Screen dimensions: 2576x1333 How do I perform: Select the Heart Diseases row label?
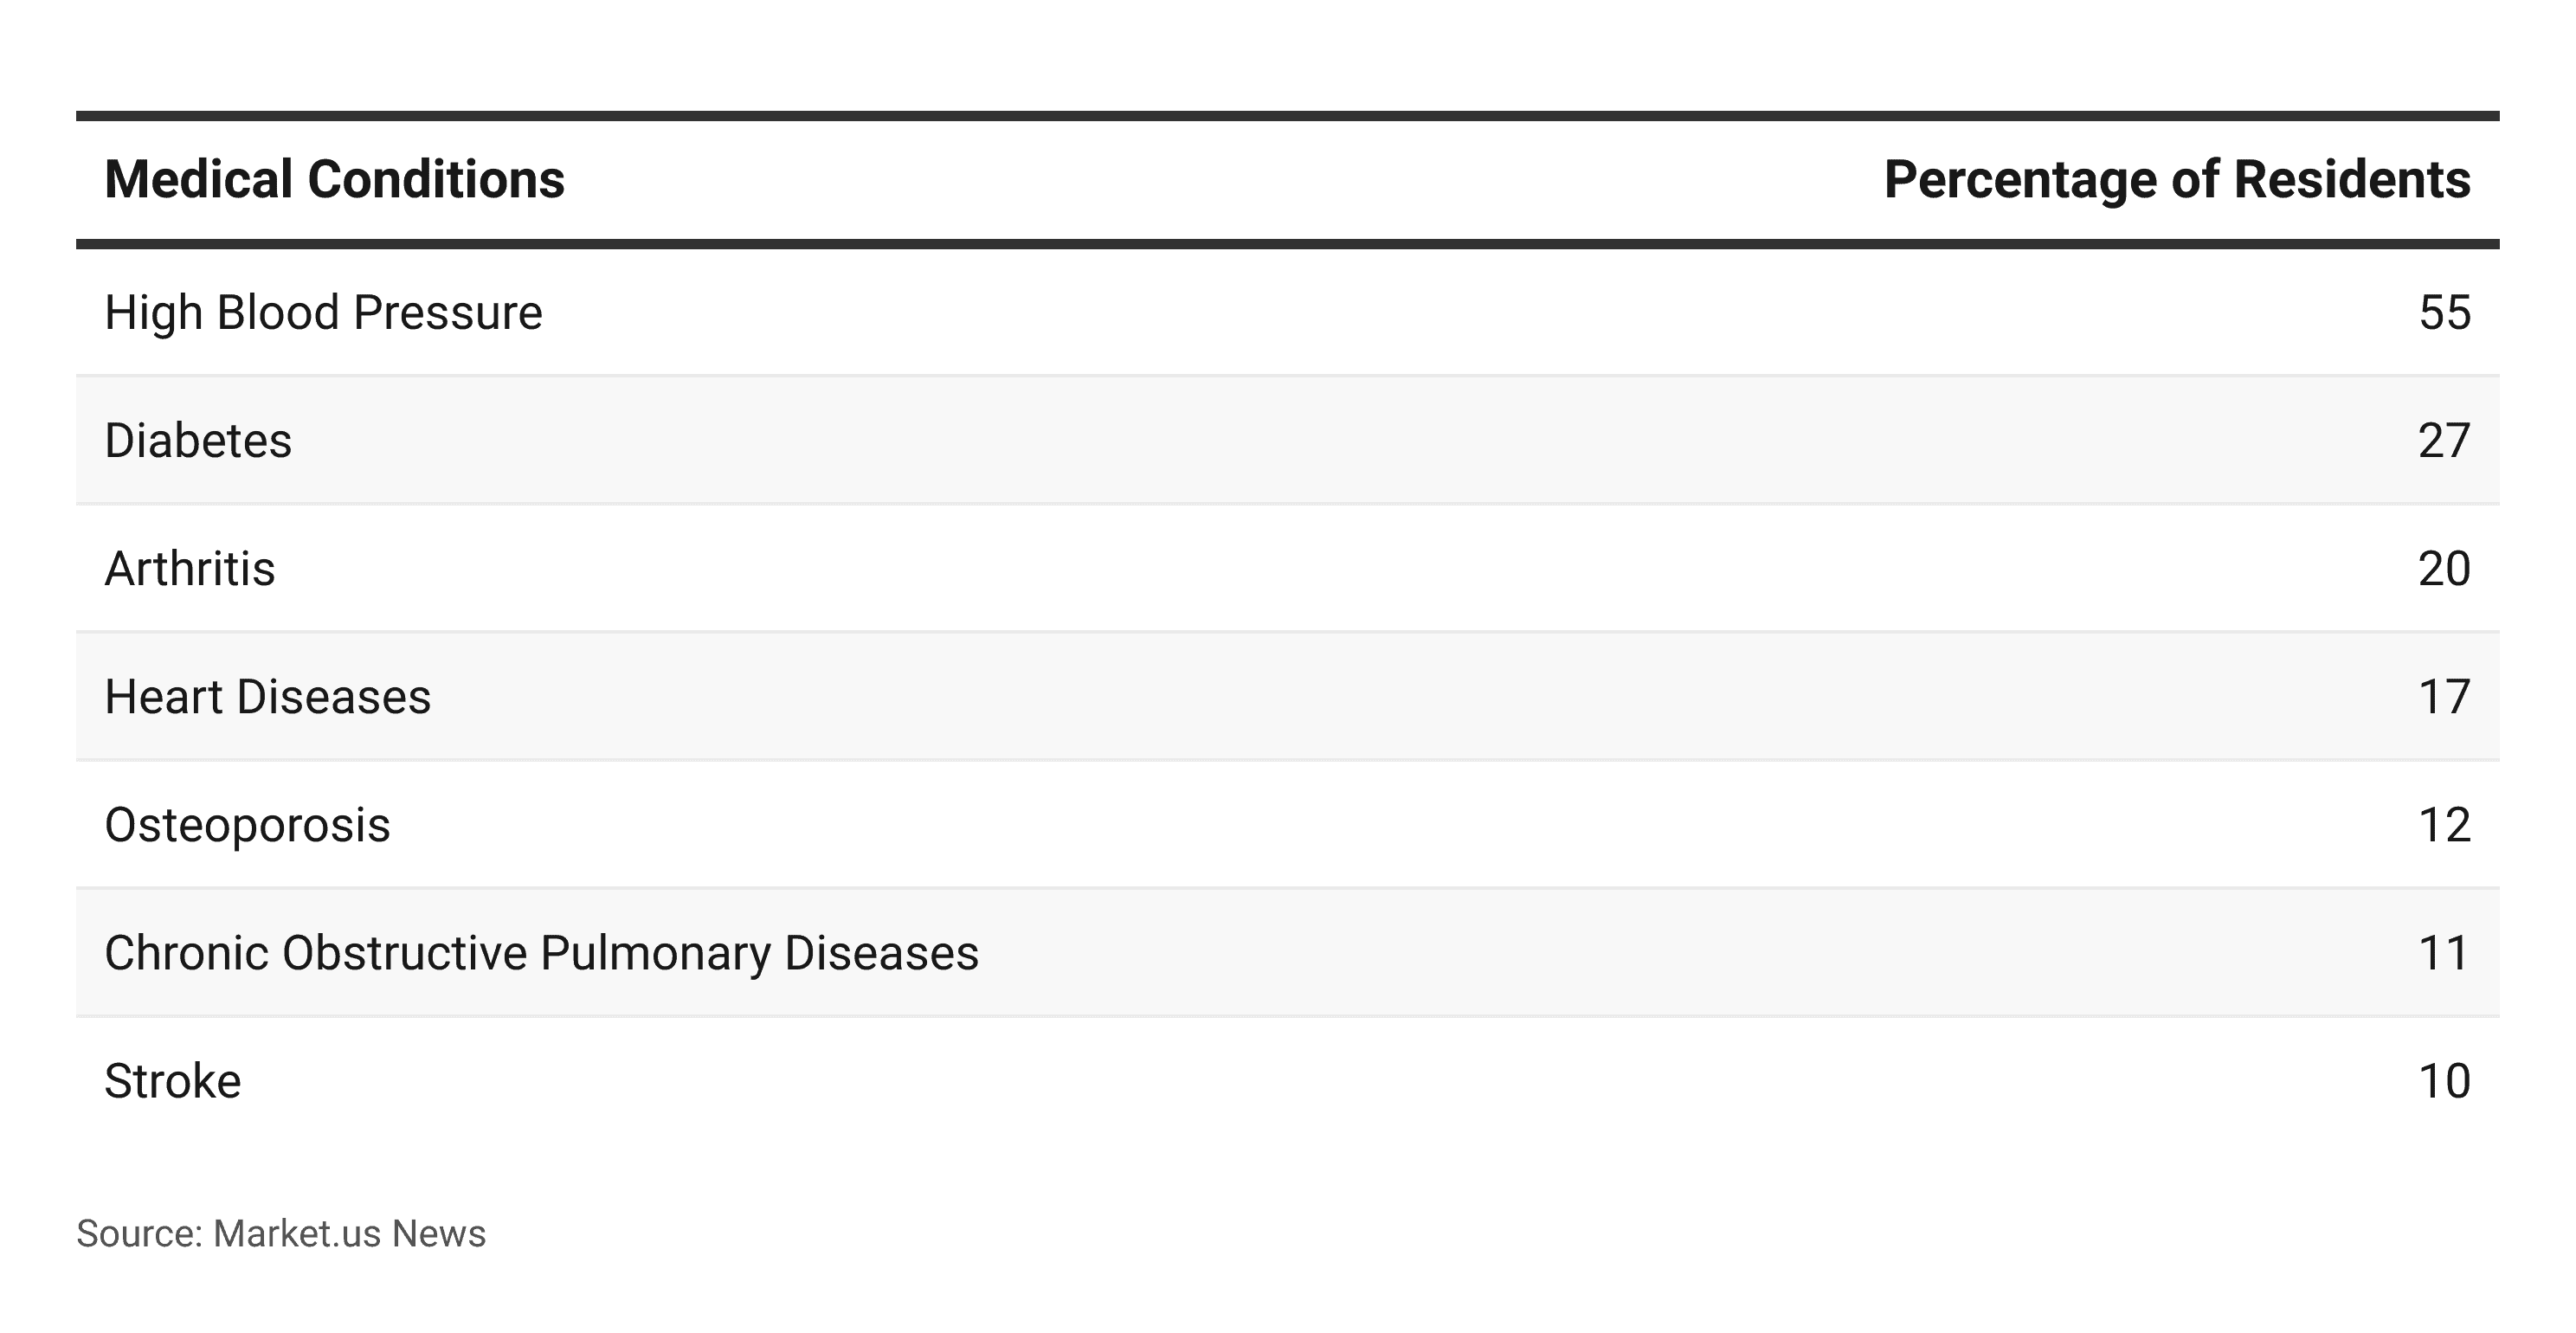pos(267,697)
